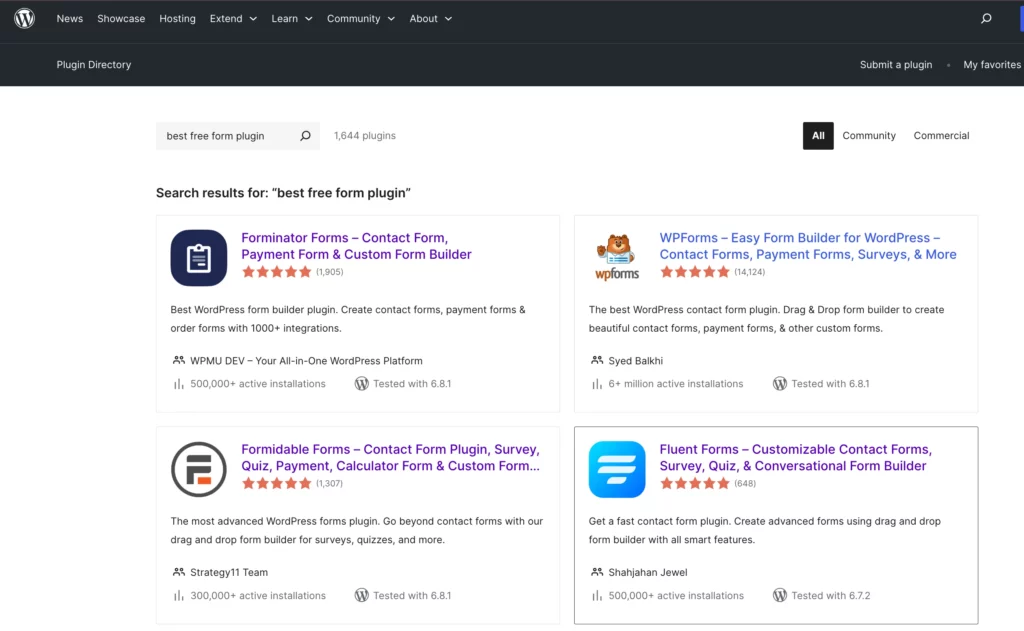The image size is (1024, 631).
Task: Go to Plugin Directory home
Action: point(93,65)
